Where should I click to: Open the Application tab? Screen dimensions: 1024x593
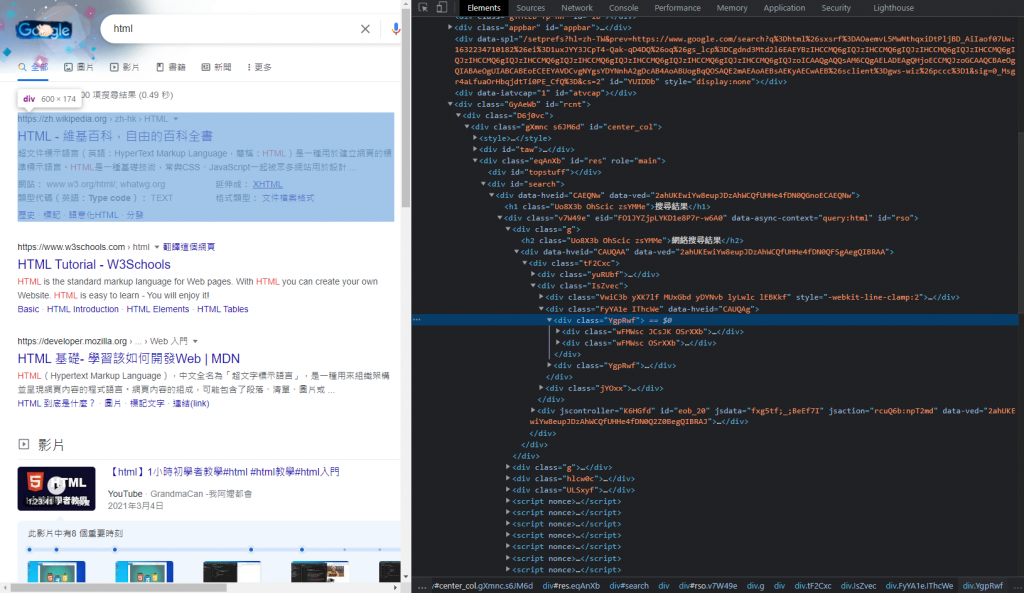784,8
